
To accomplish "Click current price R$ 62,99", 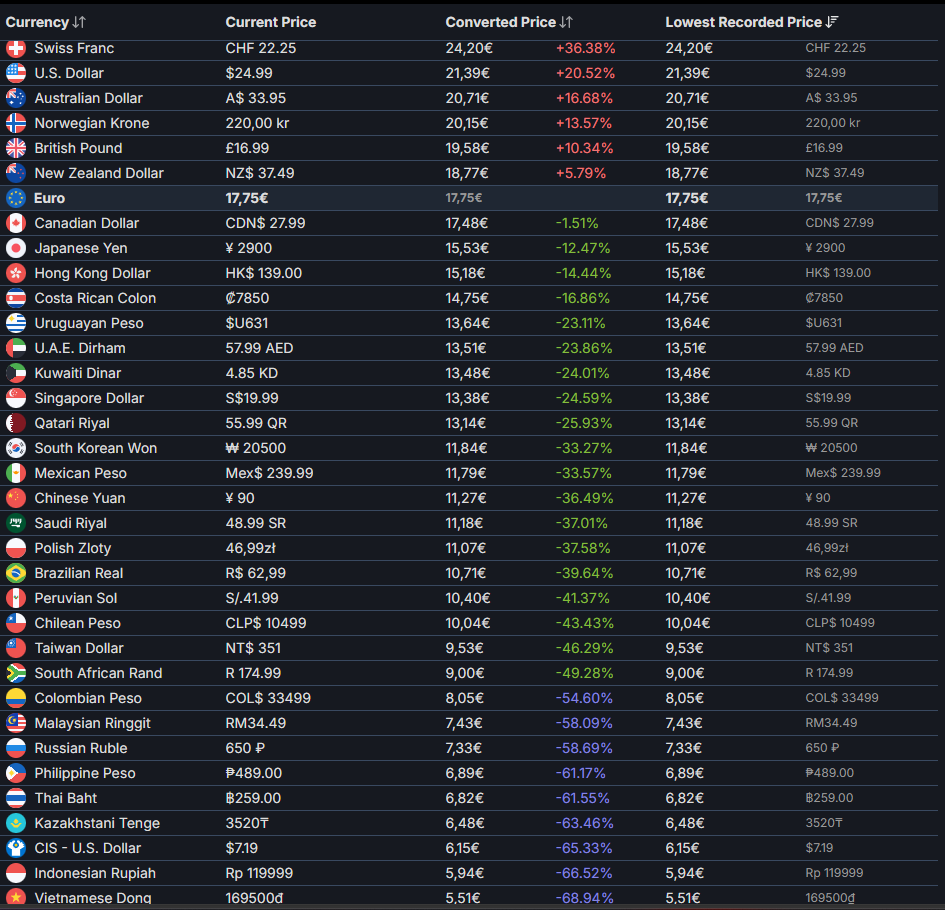I will (256, 573).
